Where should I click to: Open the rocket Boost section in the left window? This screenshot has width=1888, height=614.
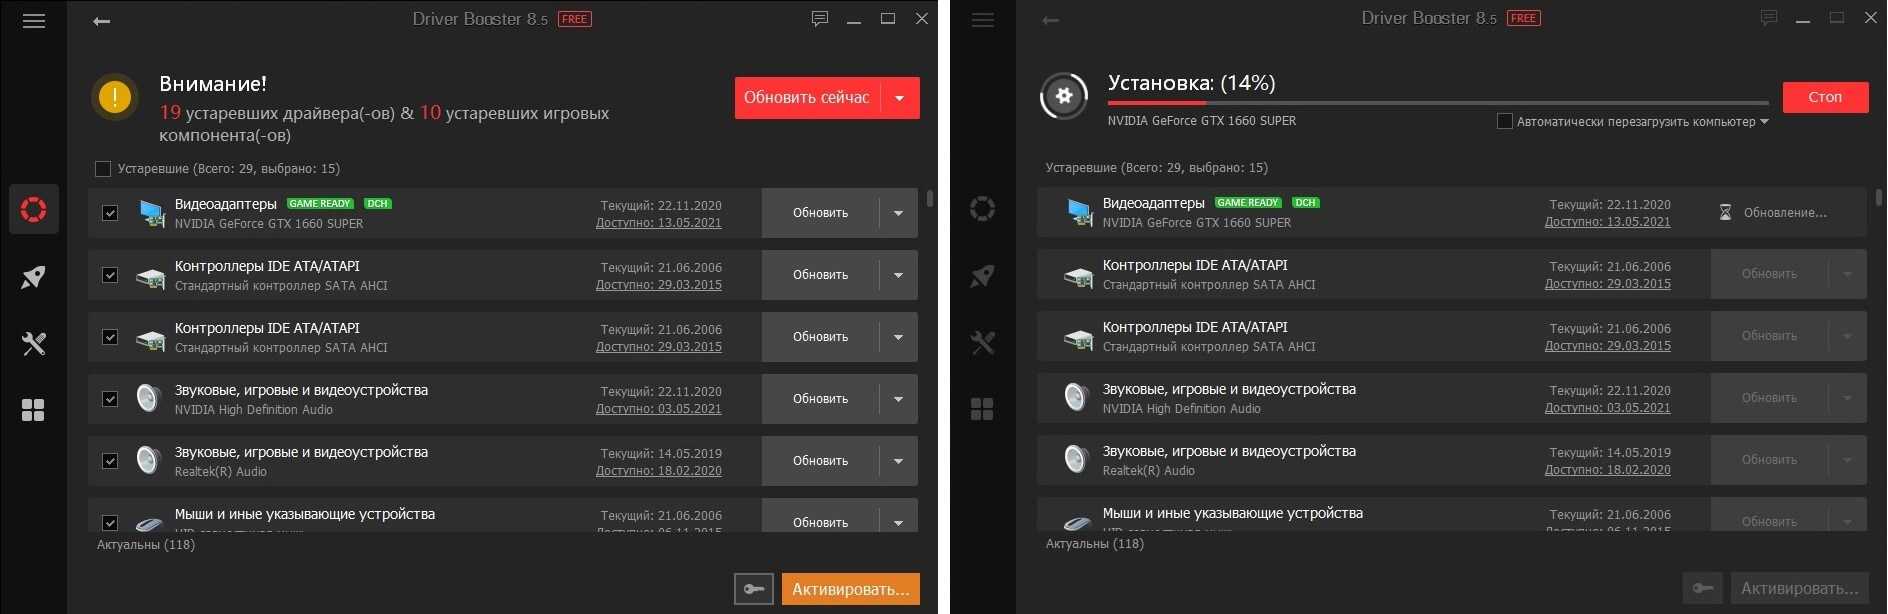(x=34, y=277)
